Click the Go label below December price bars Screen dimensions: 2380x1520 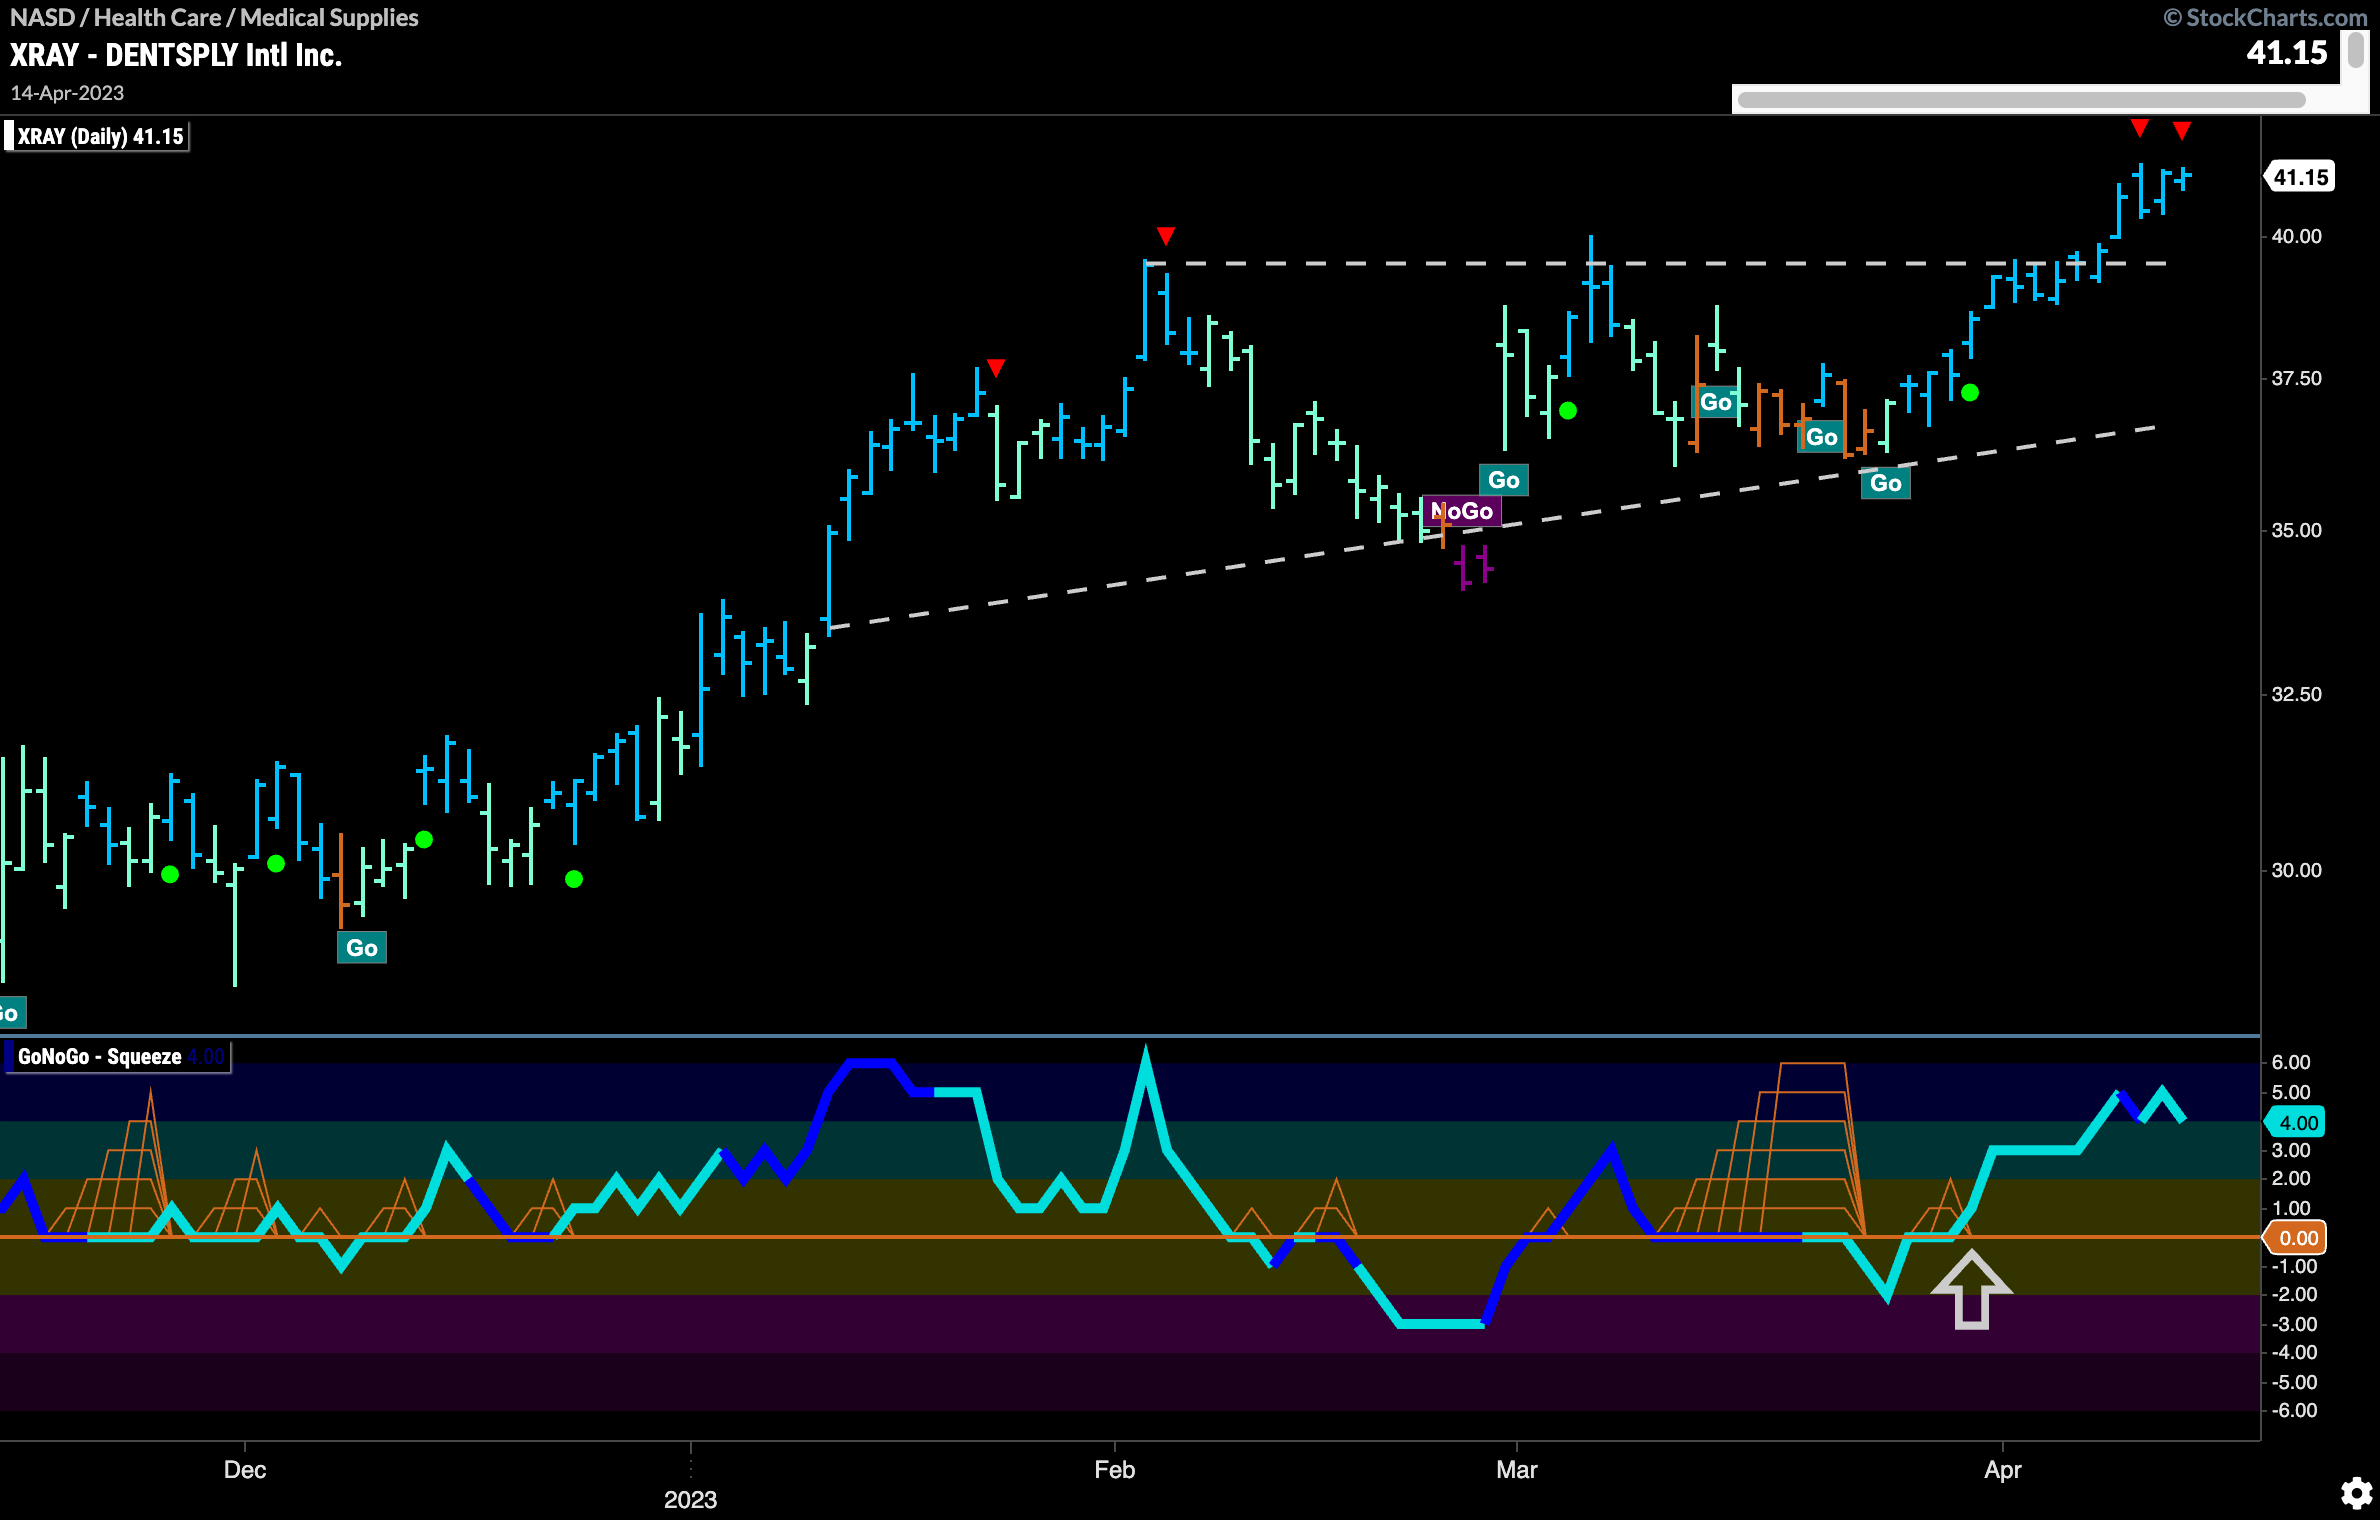pyautogui.click(x=361, y=948)
